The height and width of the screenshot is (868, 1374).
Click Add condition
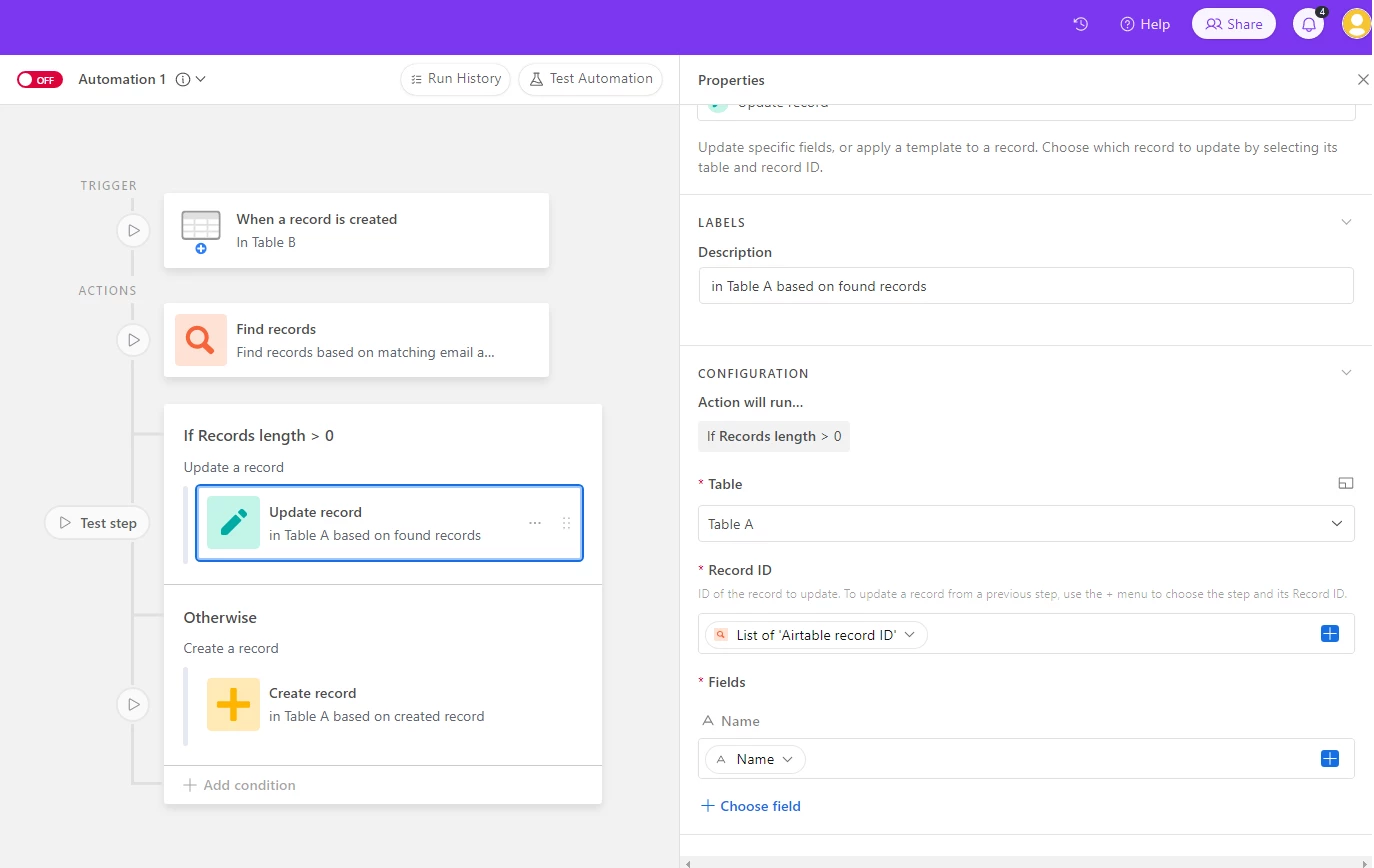(240, 785)
